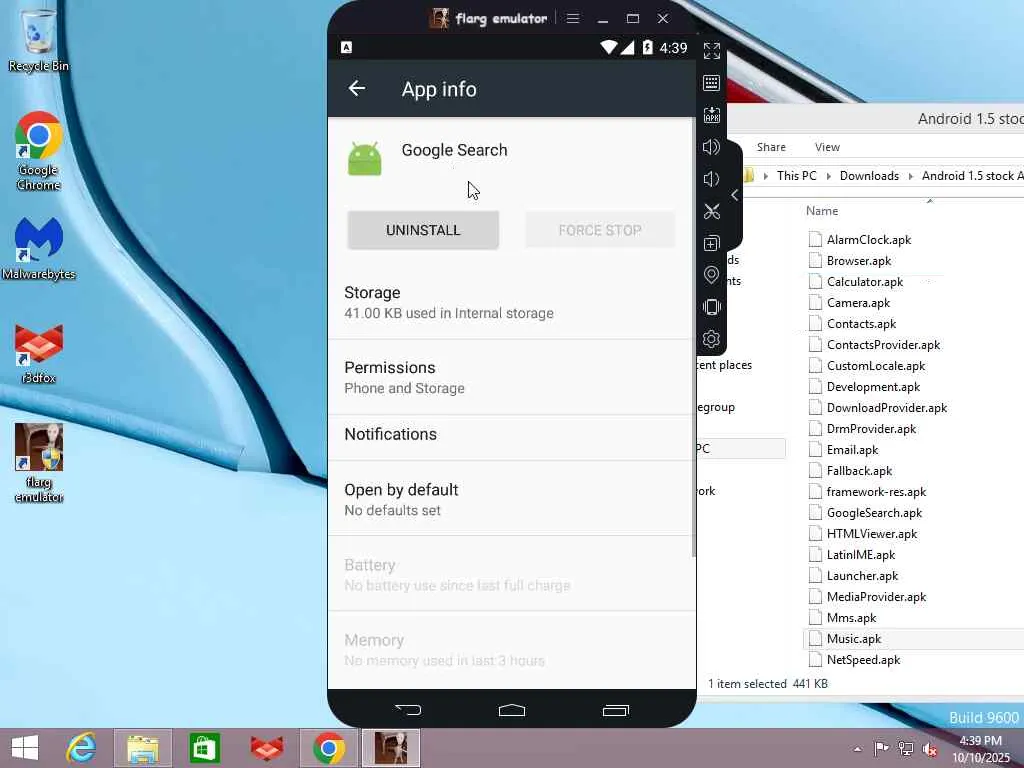Select Launcher.apk file
The width and height of the screenshot is (1024, 768).
[x=862, y=576]
